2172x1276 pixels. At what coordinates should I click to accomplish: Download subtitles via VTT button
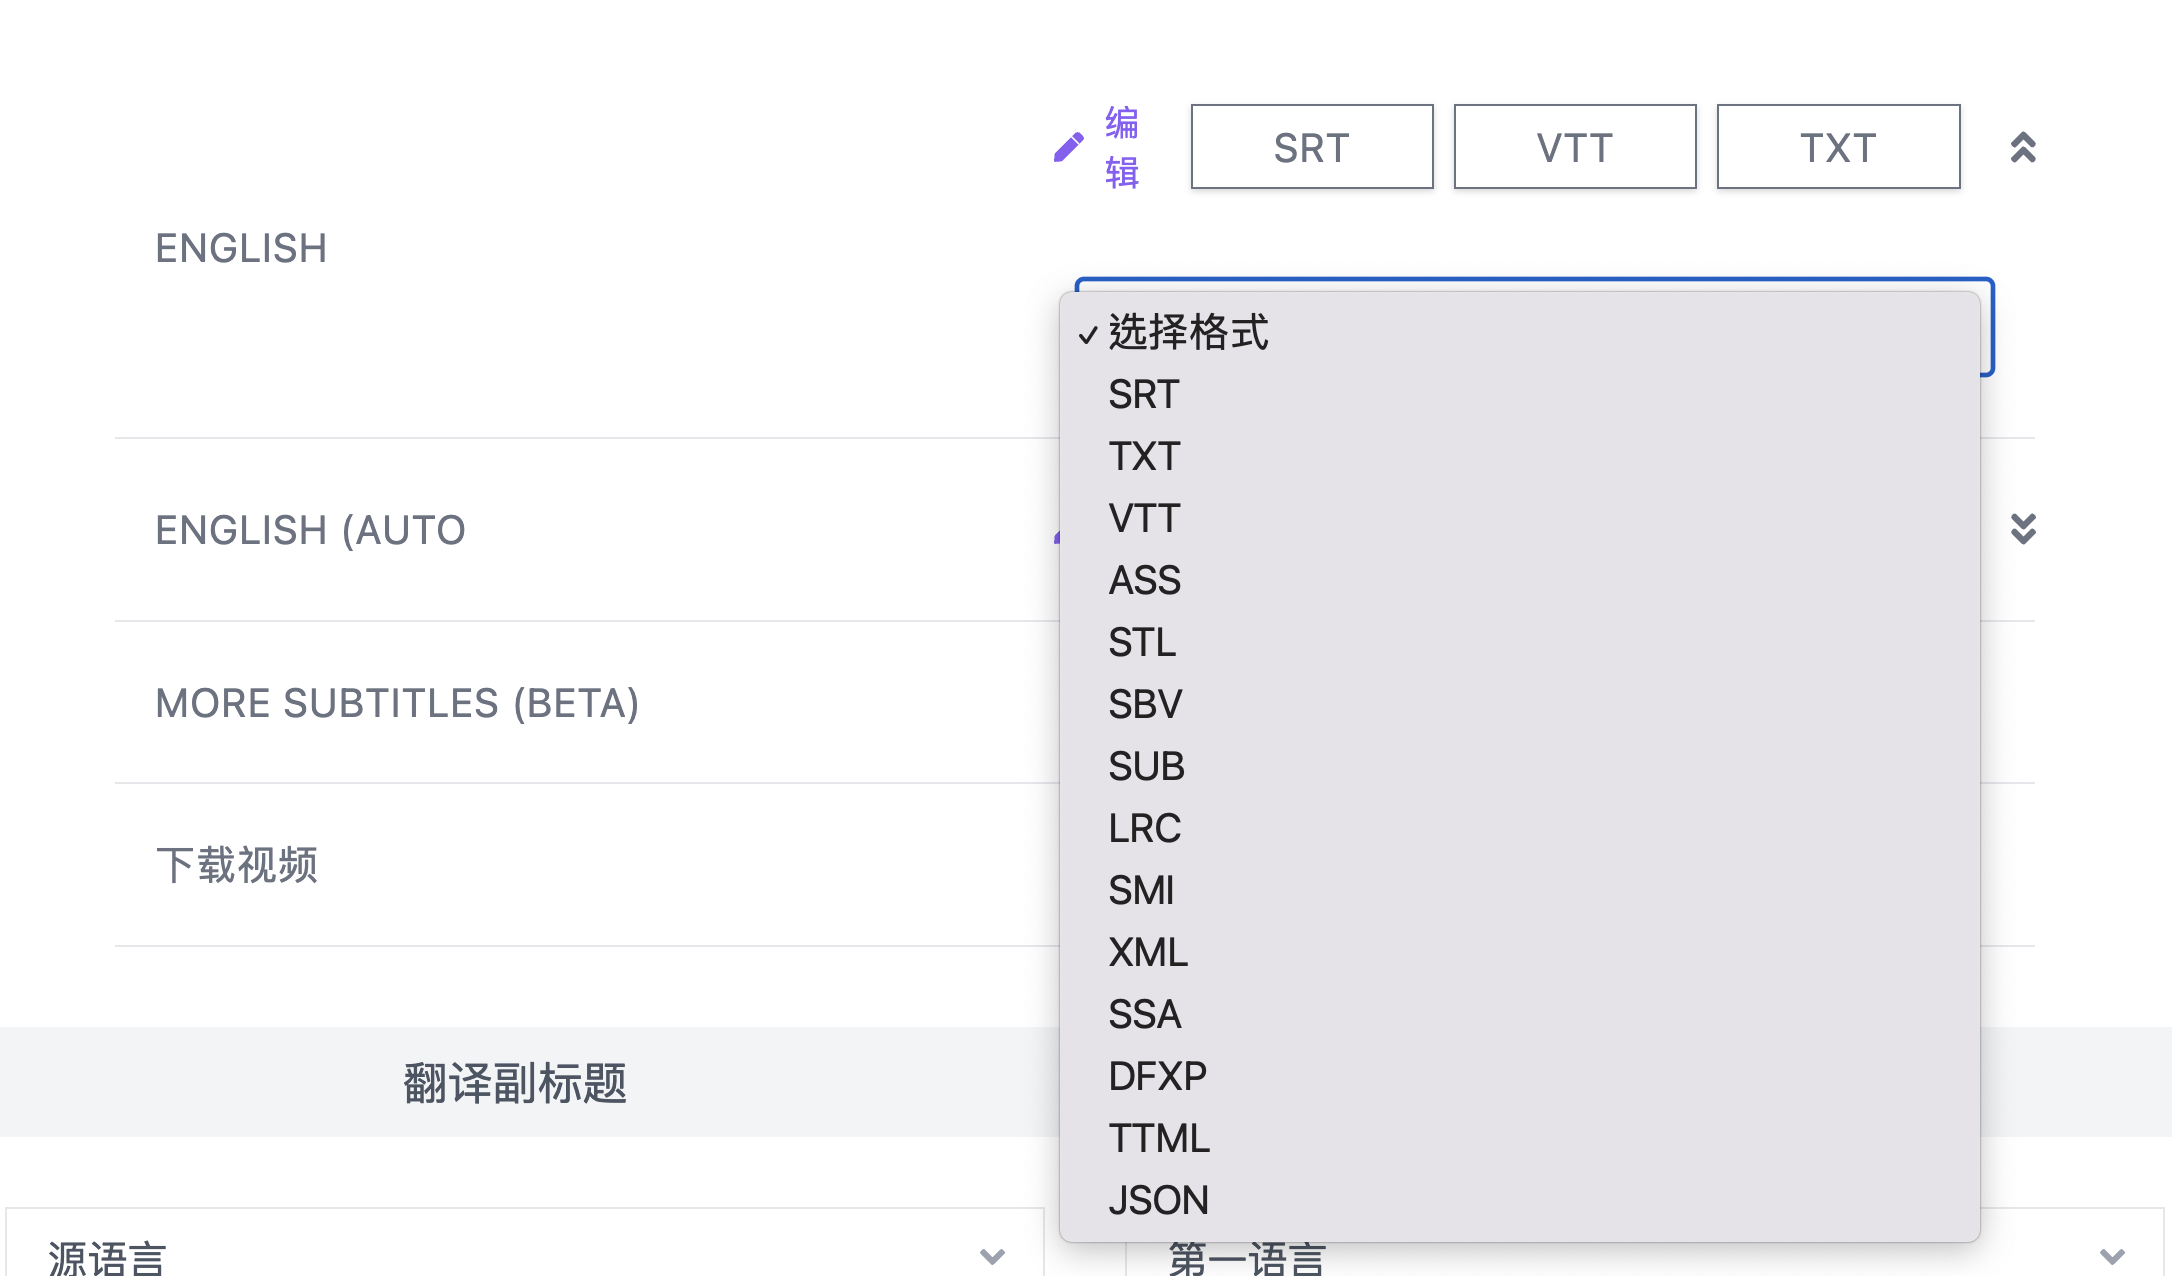[1574, 147]
